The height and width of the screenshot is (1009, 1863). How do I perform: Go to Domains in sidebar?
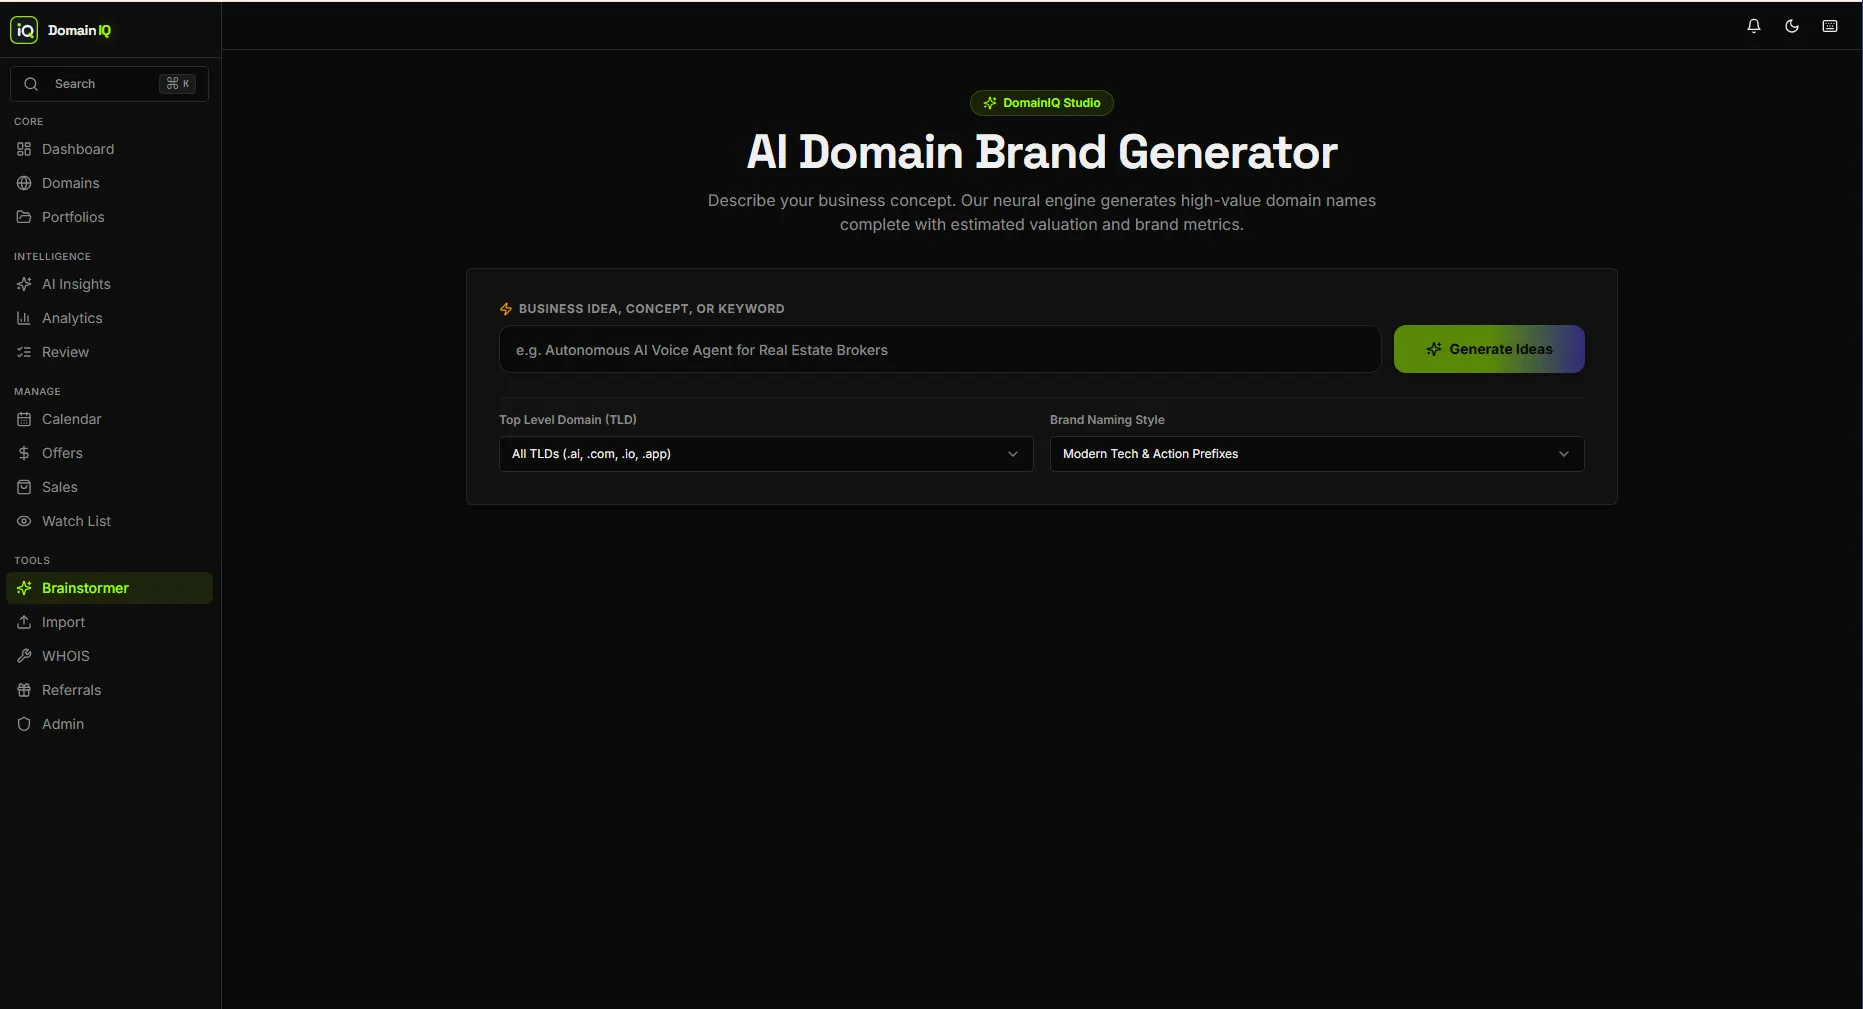pyautogui.click(x=109, y=183)
